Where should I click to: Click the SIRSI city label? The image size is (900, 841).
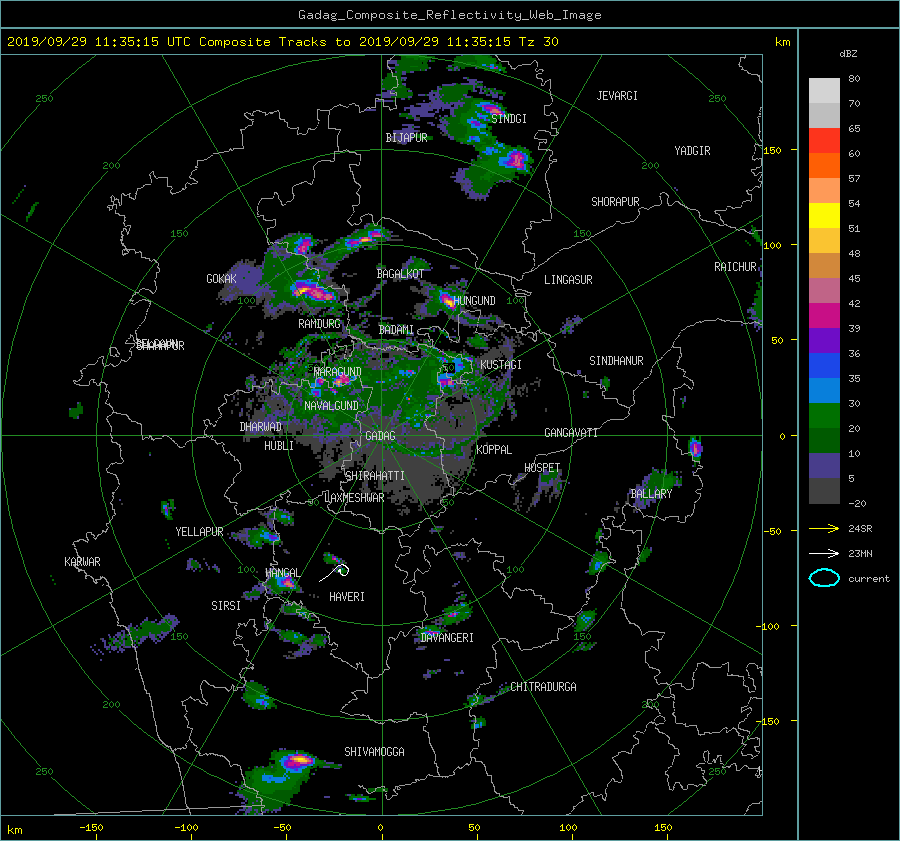point(226,606)
